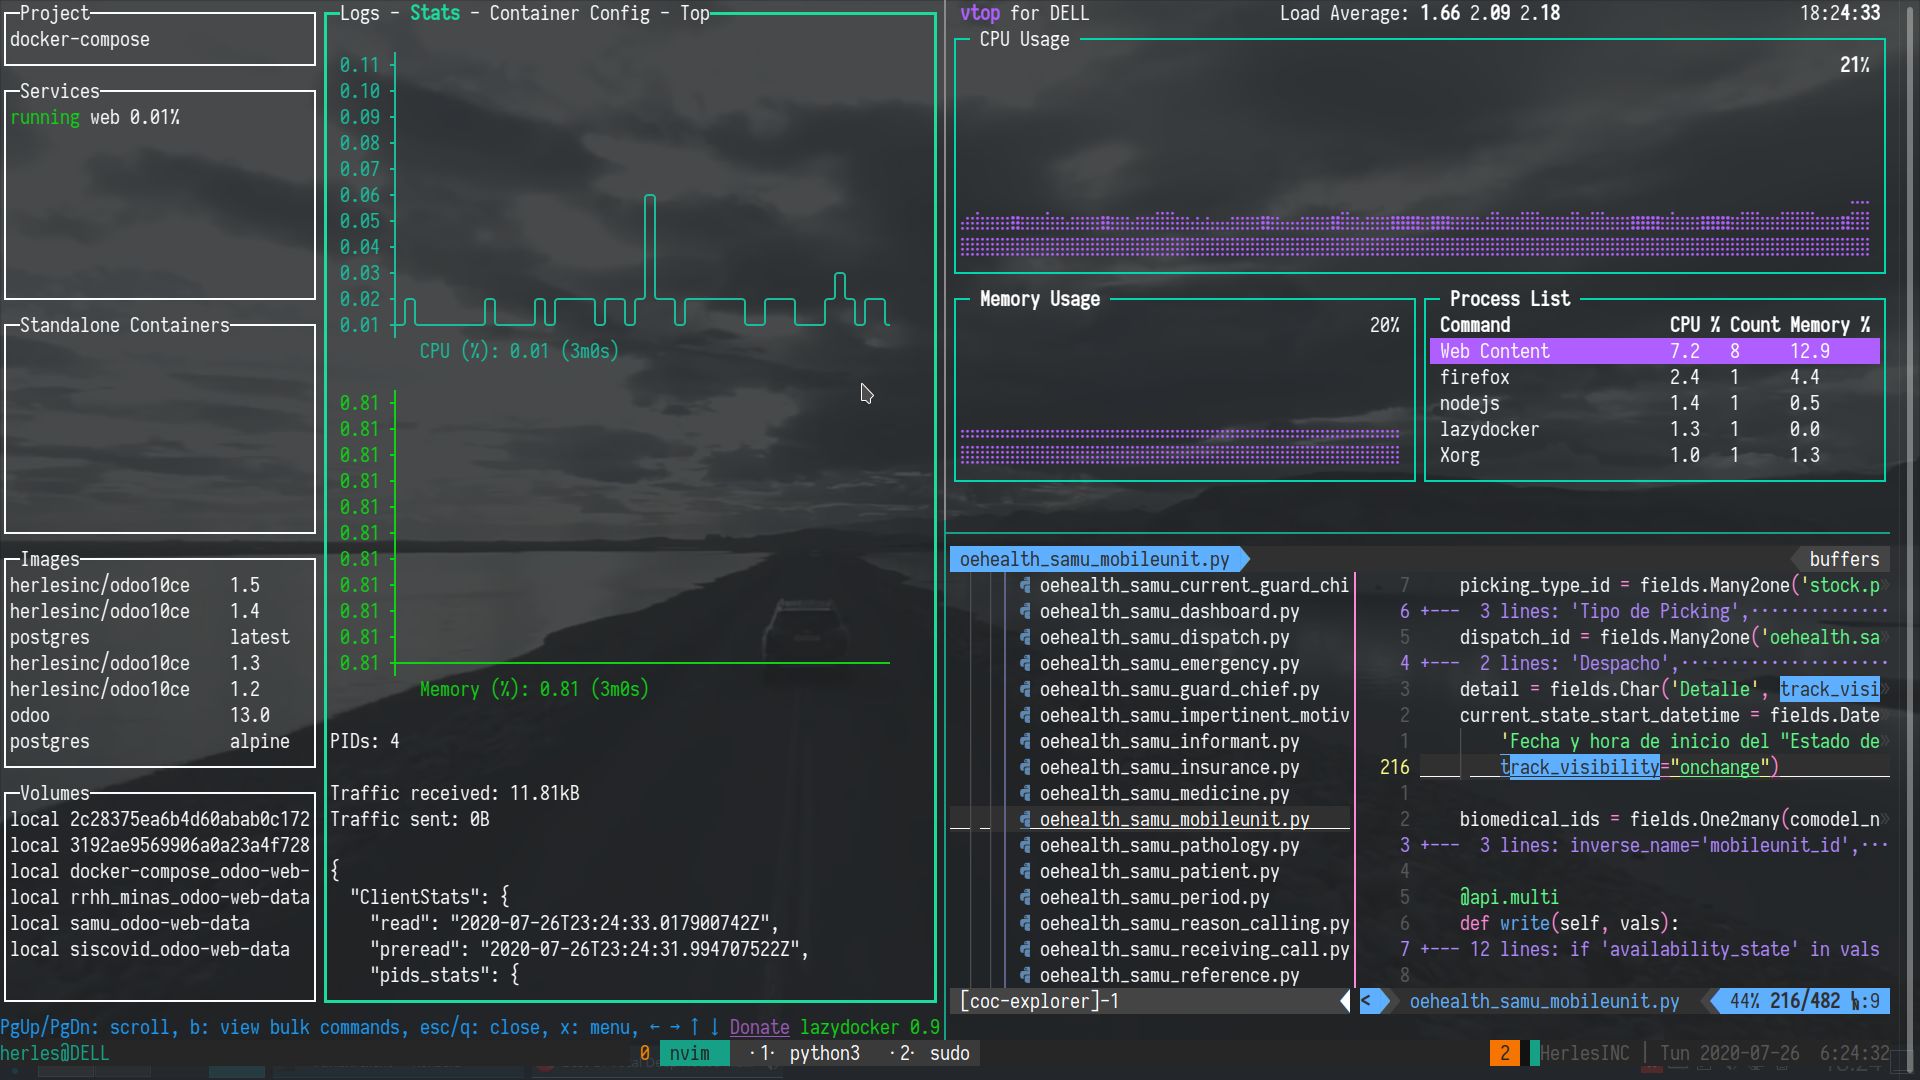Click Python file icon beside oehealth_samu_dispatch.py
1920x1080 pixels.
pyautogui.click(x=1025, y=638)
